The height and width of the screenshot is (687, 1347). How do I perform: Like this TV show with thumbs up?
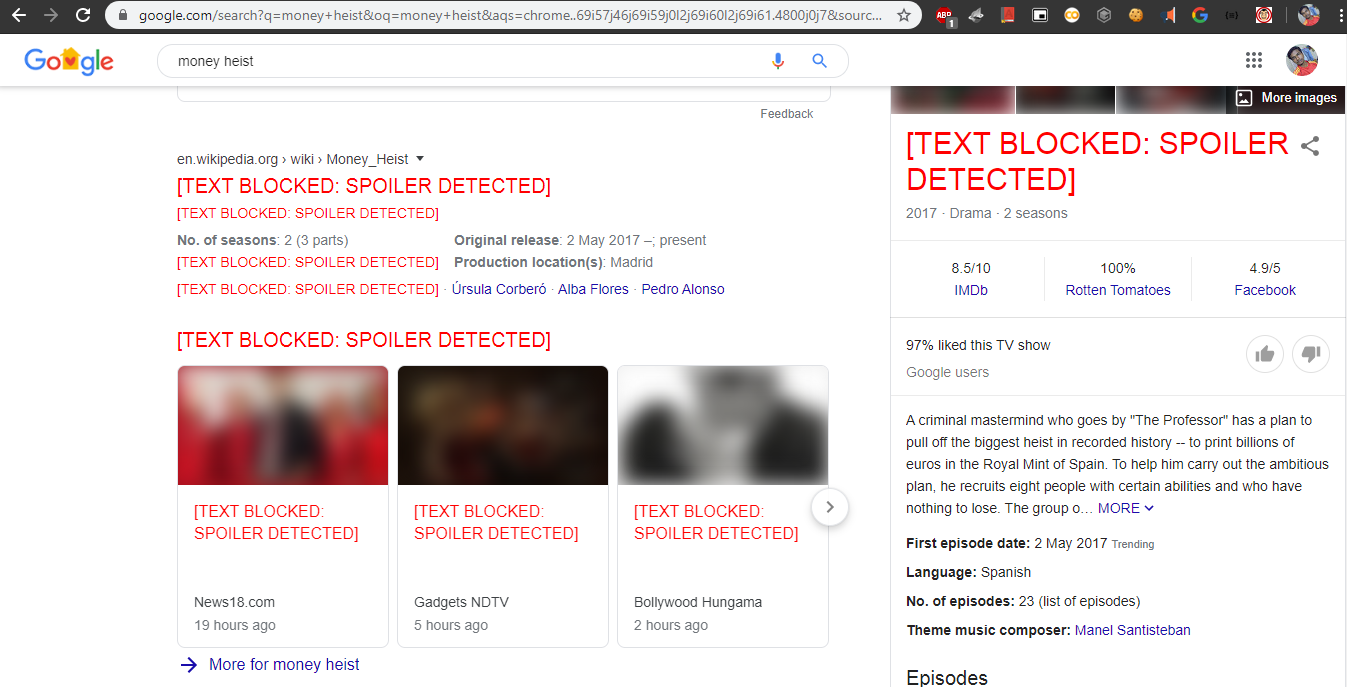1265,354
